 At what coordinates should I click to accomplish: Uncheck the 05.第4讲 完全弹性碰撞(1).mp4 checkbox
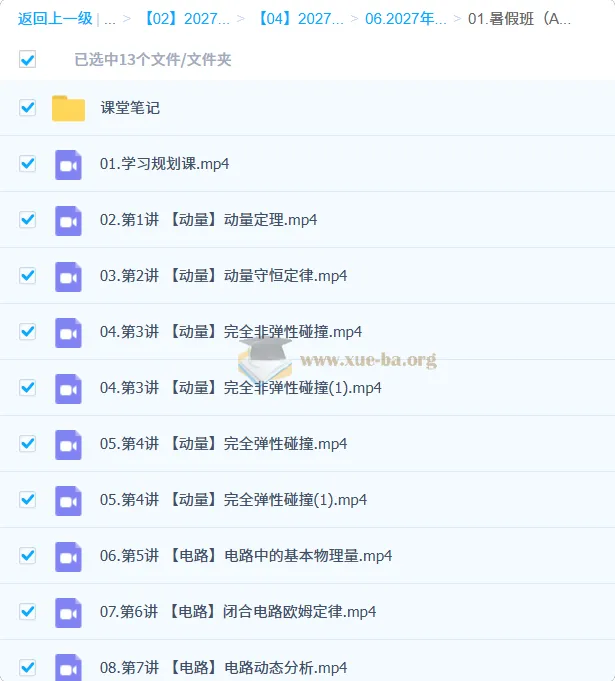(27, 500)
